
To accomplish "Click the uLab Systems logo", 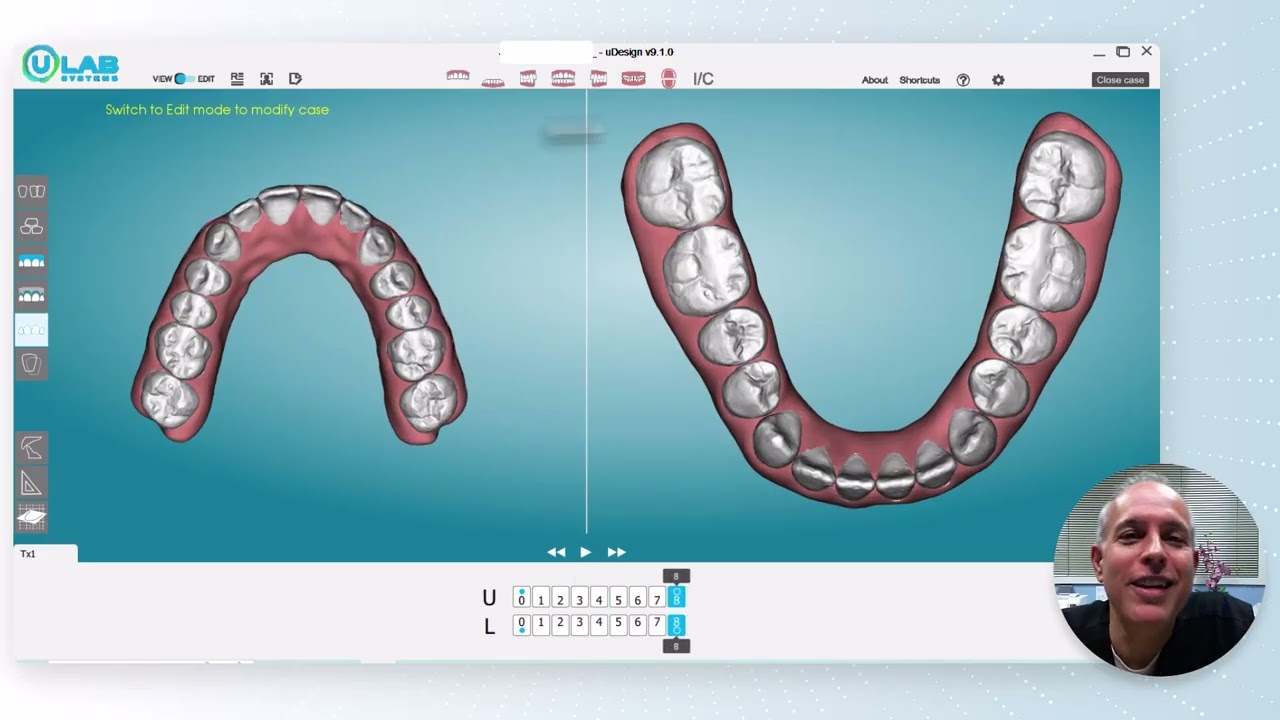I will pyautogui.click(x=70, y=65).
